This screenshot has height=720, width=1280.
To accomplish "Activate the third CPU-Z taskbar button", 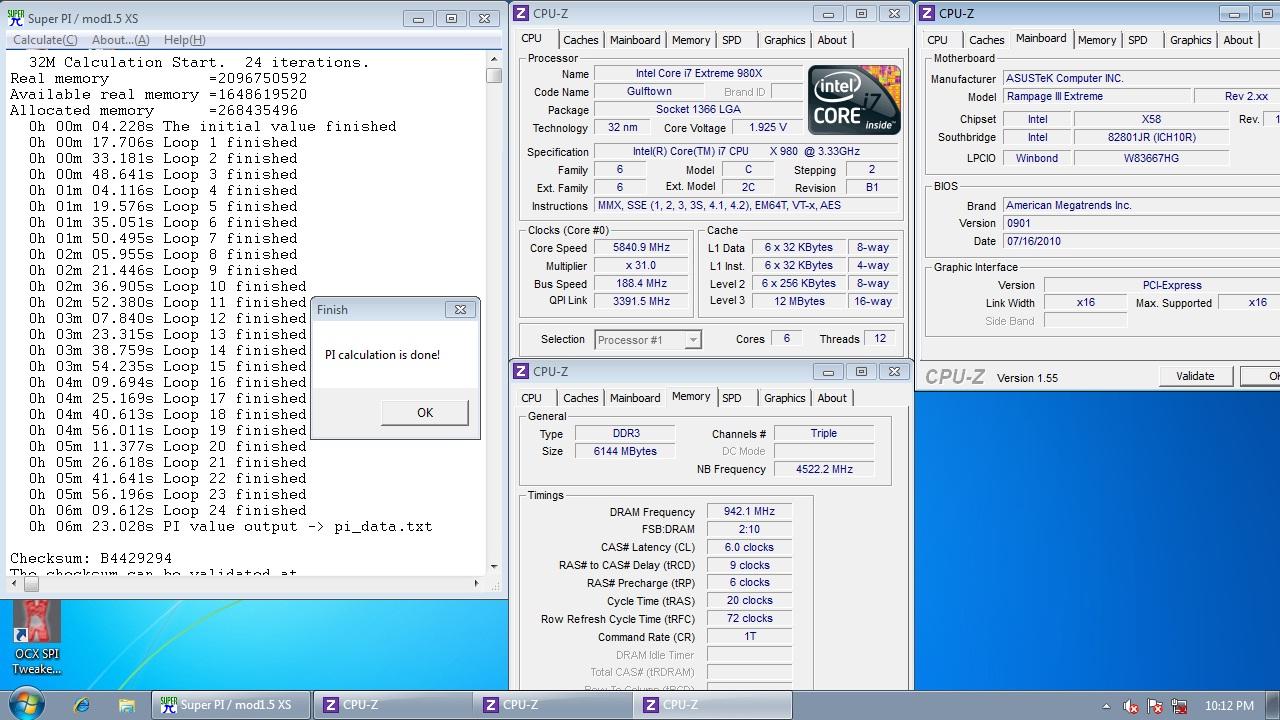I will coord(712,705).
